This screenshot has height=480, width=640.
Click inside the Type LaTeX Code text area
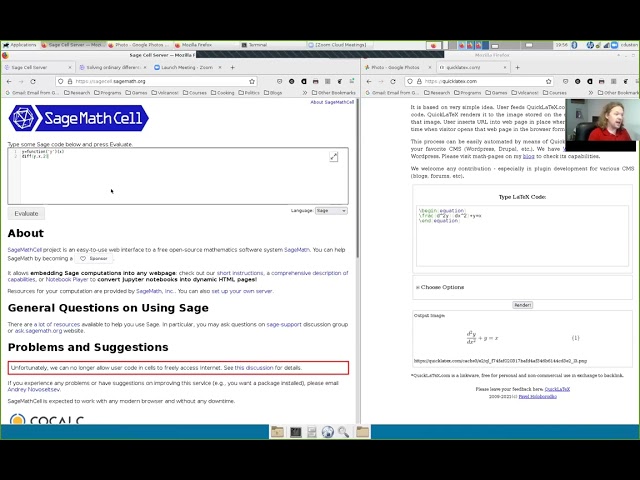click(x=522, y=236)
